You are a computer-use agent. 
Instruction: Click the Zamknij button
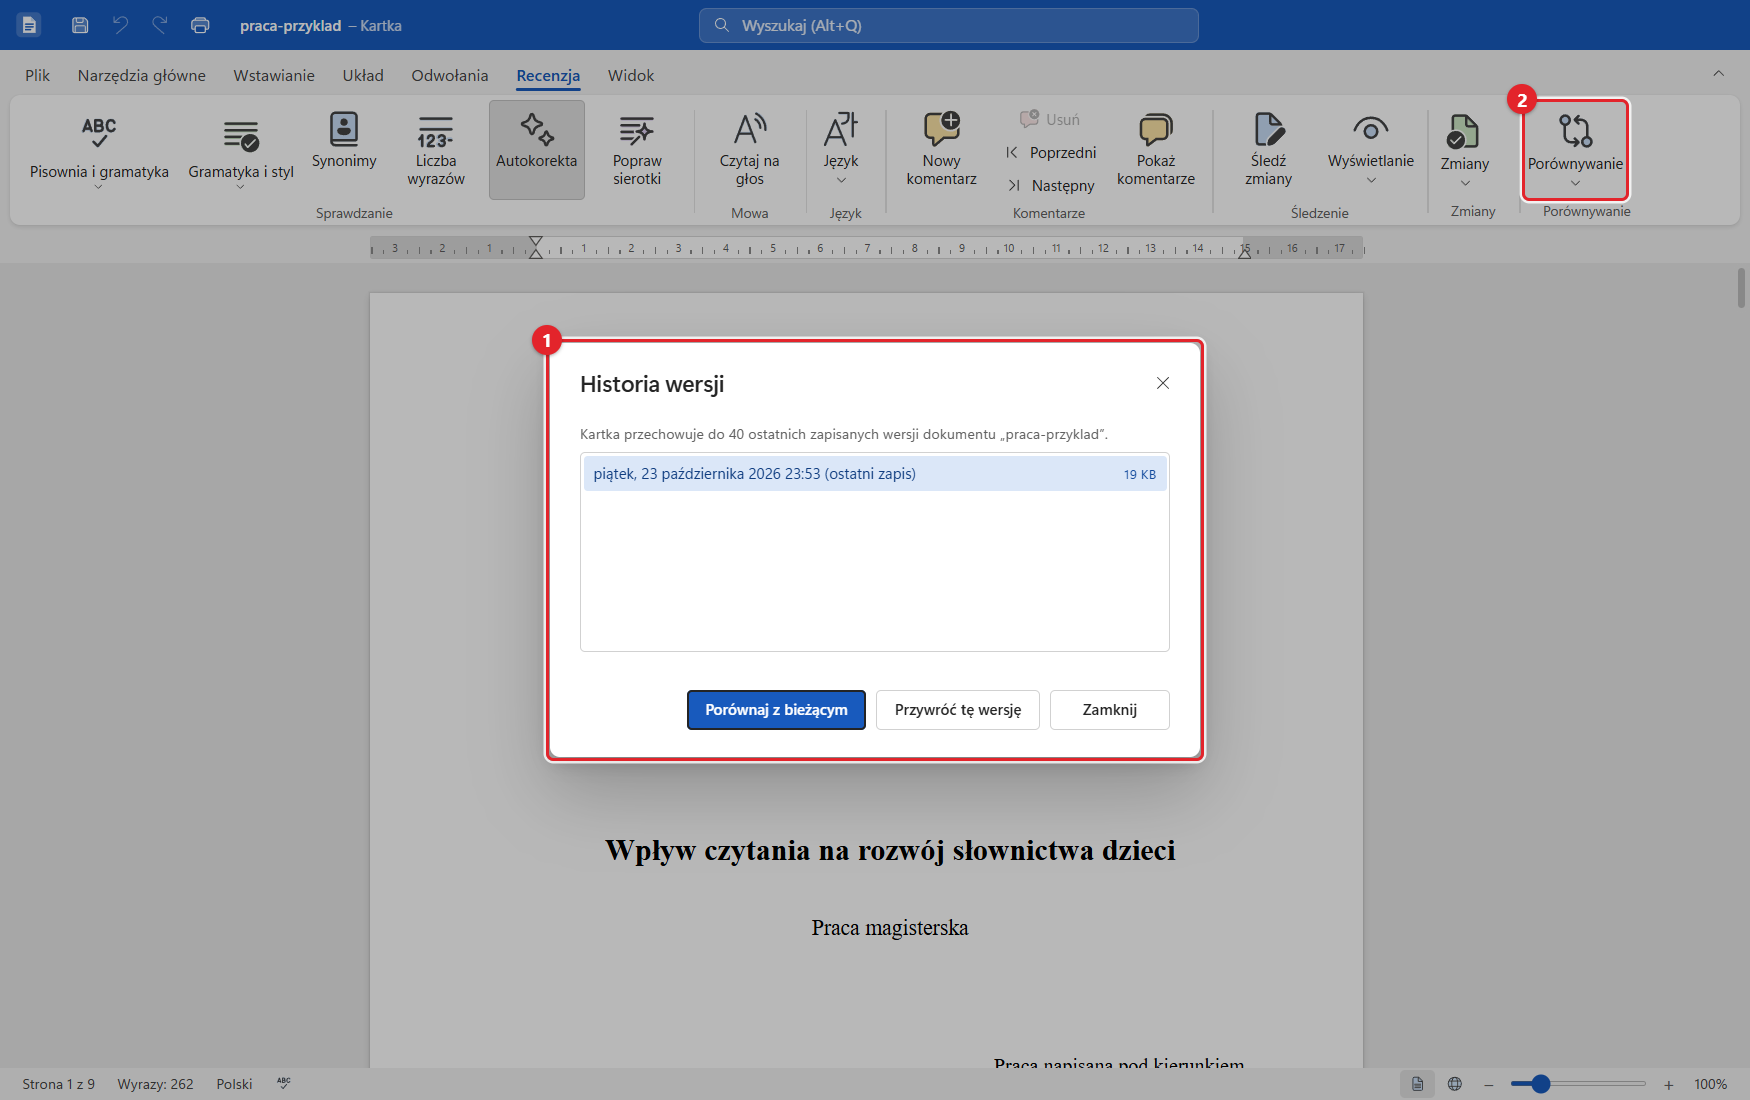click(1110, 710)
